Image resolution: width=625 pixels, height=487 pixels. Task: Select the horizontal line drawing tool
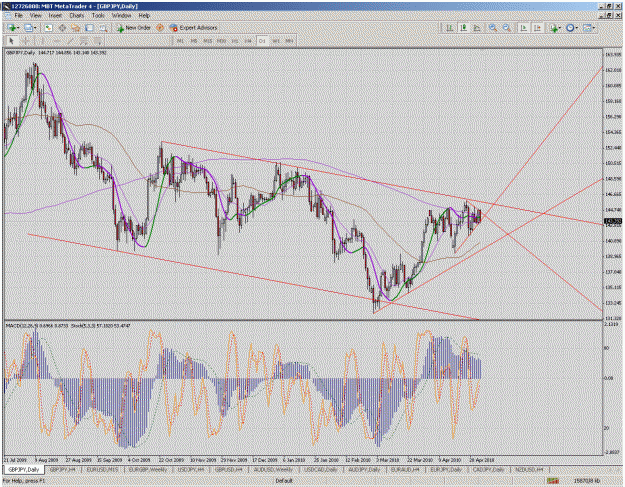[x=56, y=41]
